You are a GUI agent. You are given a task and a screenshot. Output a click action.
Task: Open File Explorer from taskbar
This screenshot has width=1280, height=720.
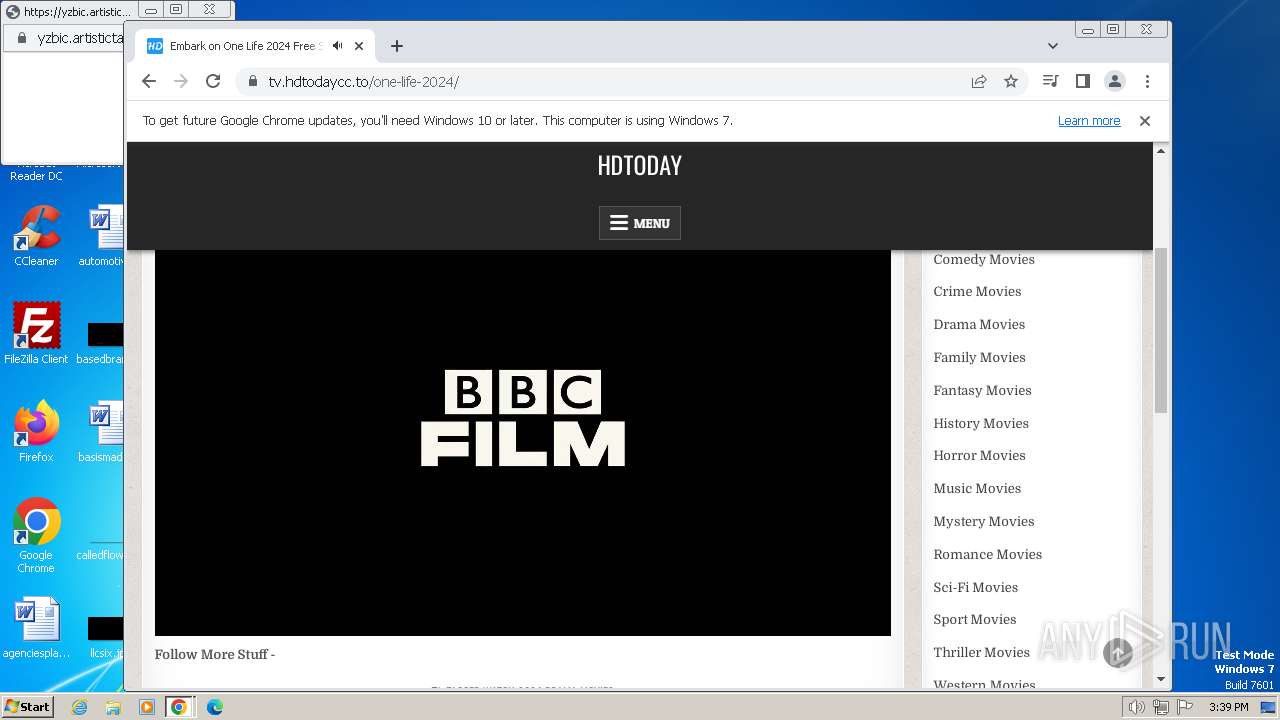coord(113,707)
